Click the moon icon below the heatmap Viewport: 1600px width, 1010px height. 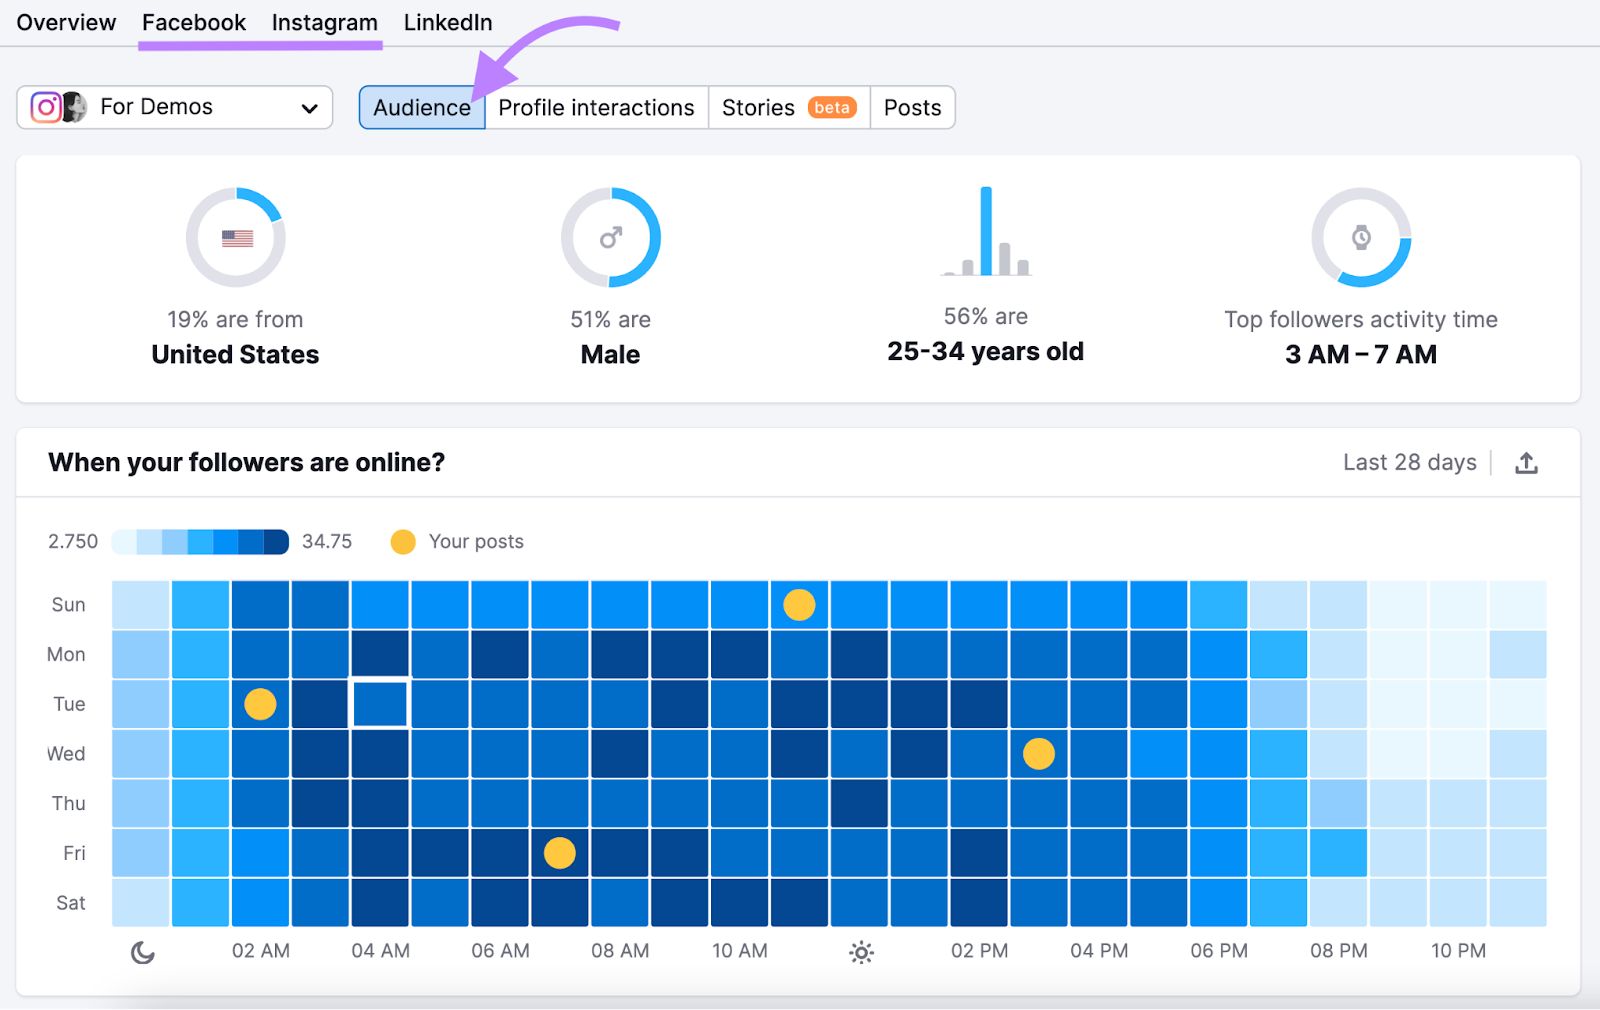point(141,951)
